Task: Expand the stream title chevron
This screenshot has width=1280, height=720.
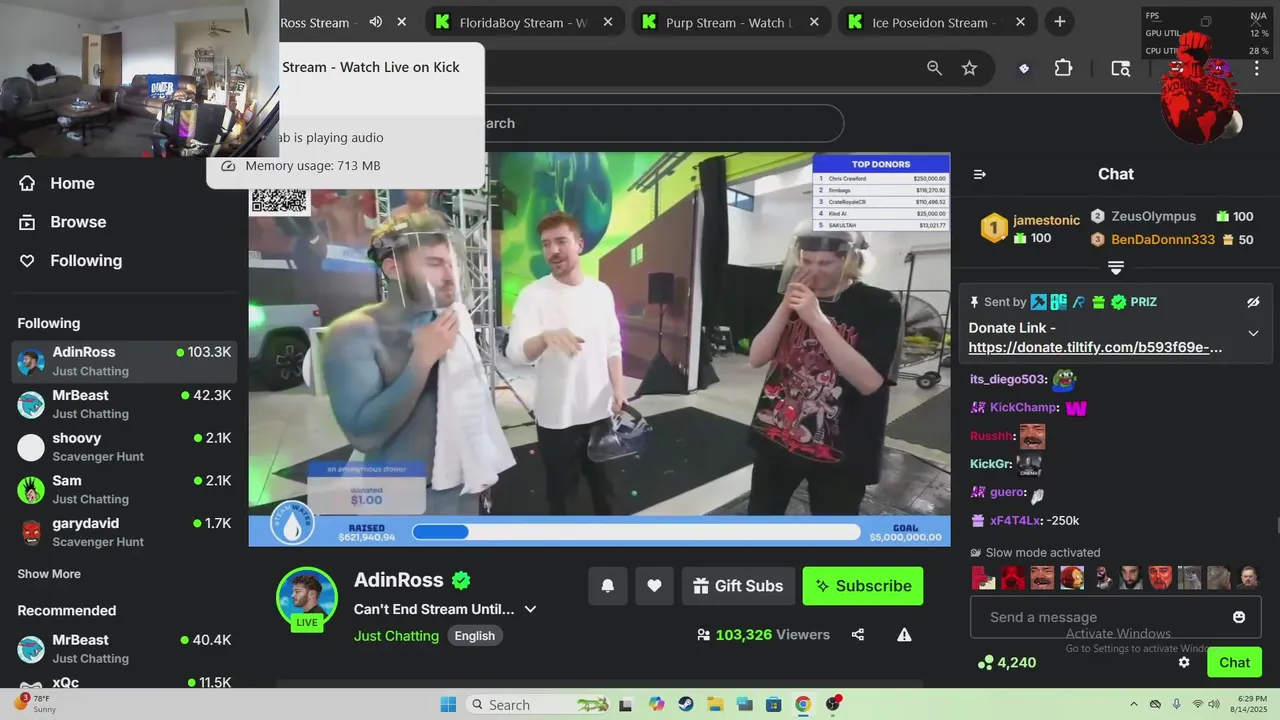Action: tap(531, 609)
